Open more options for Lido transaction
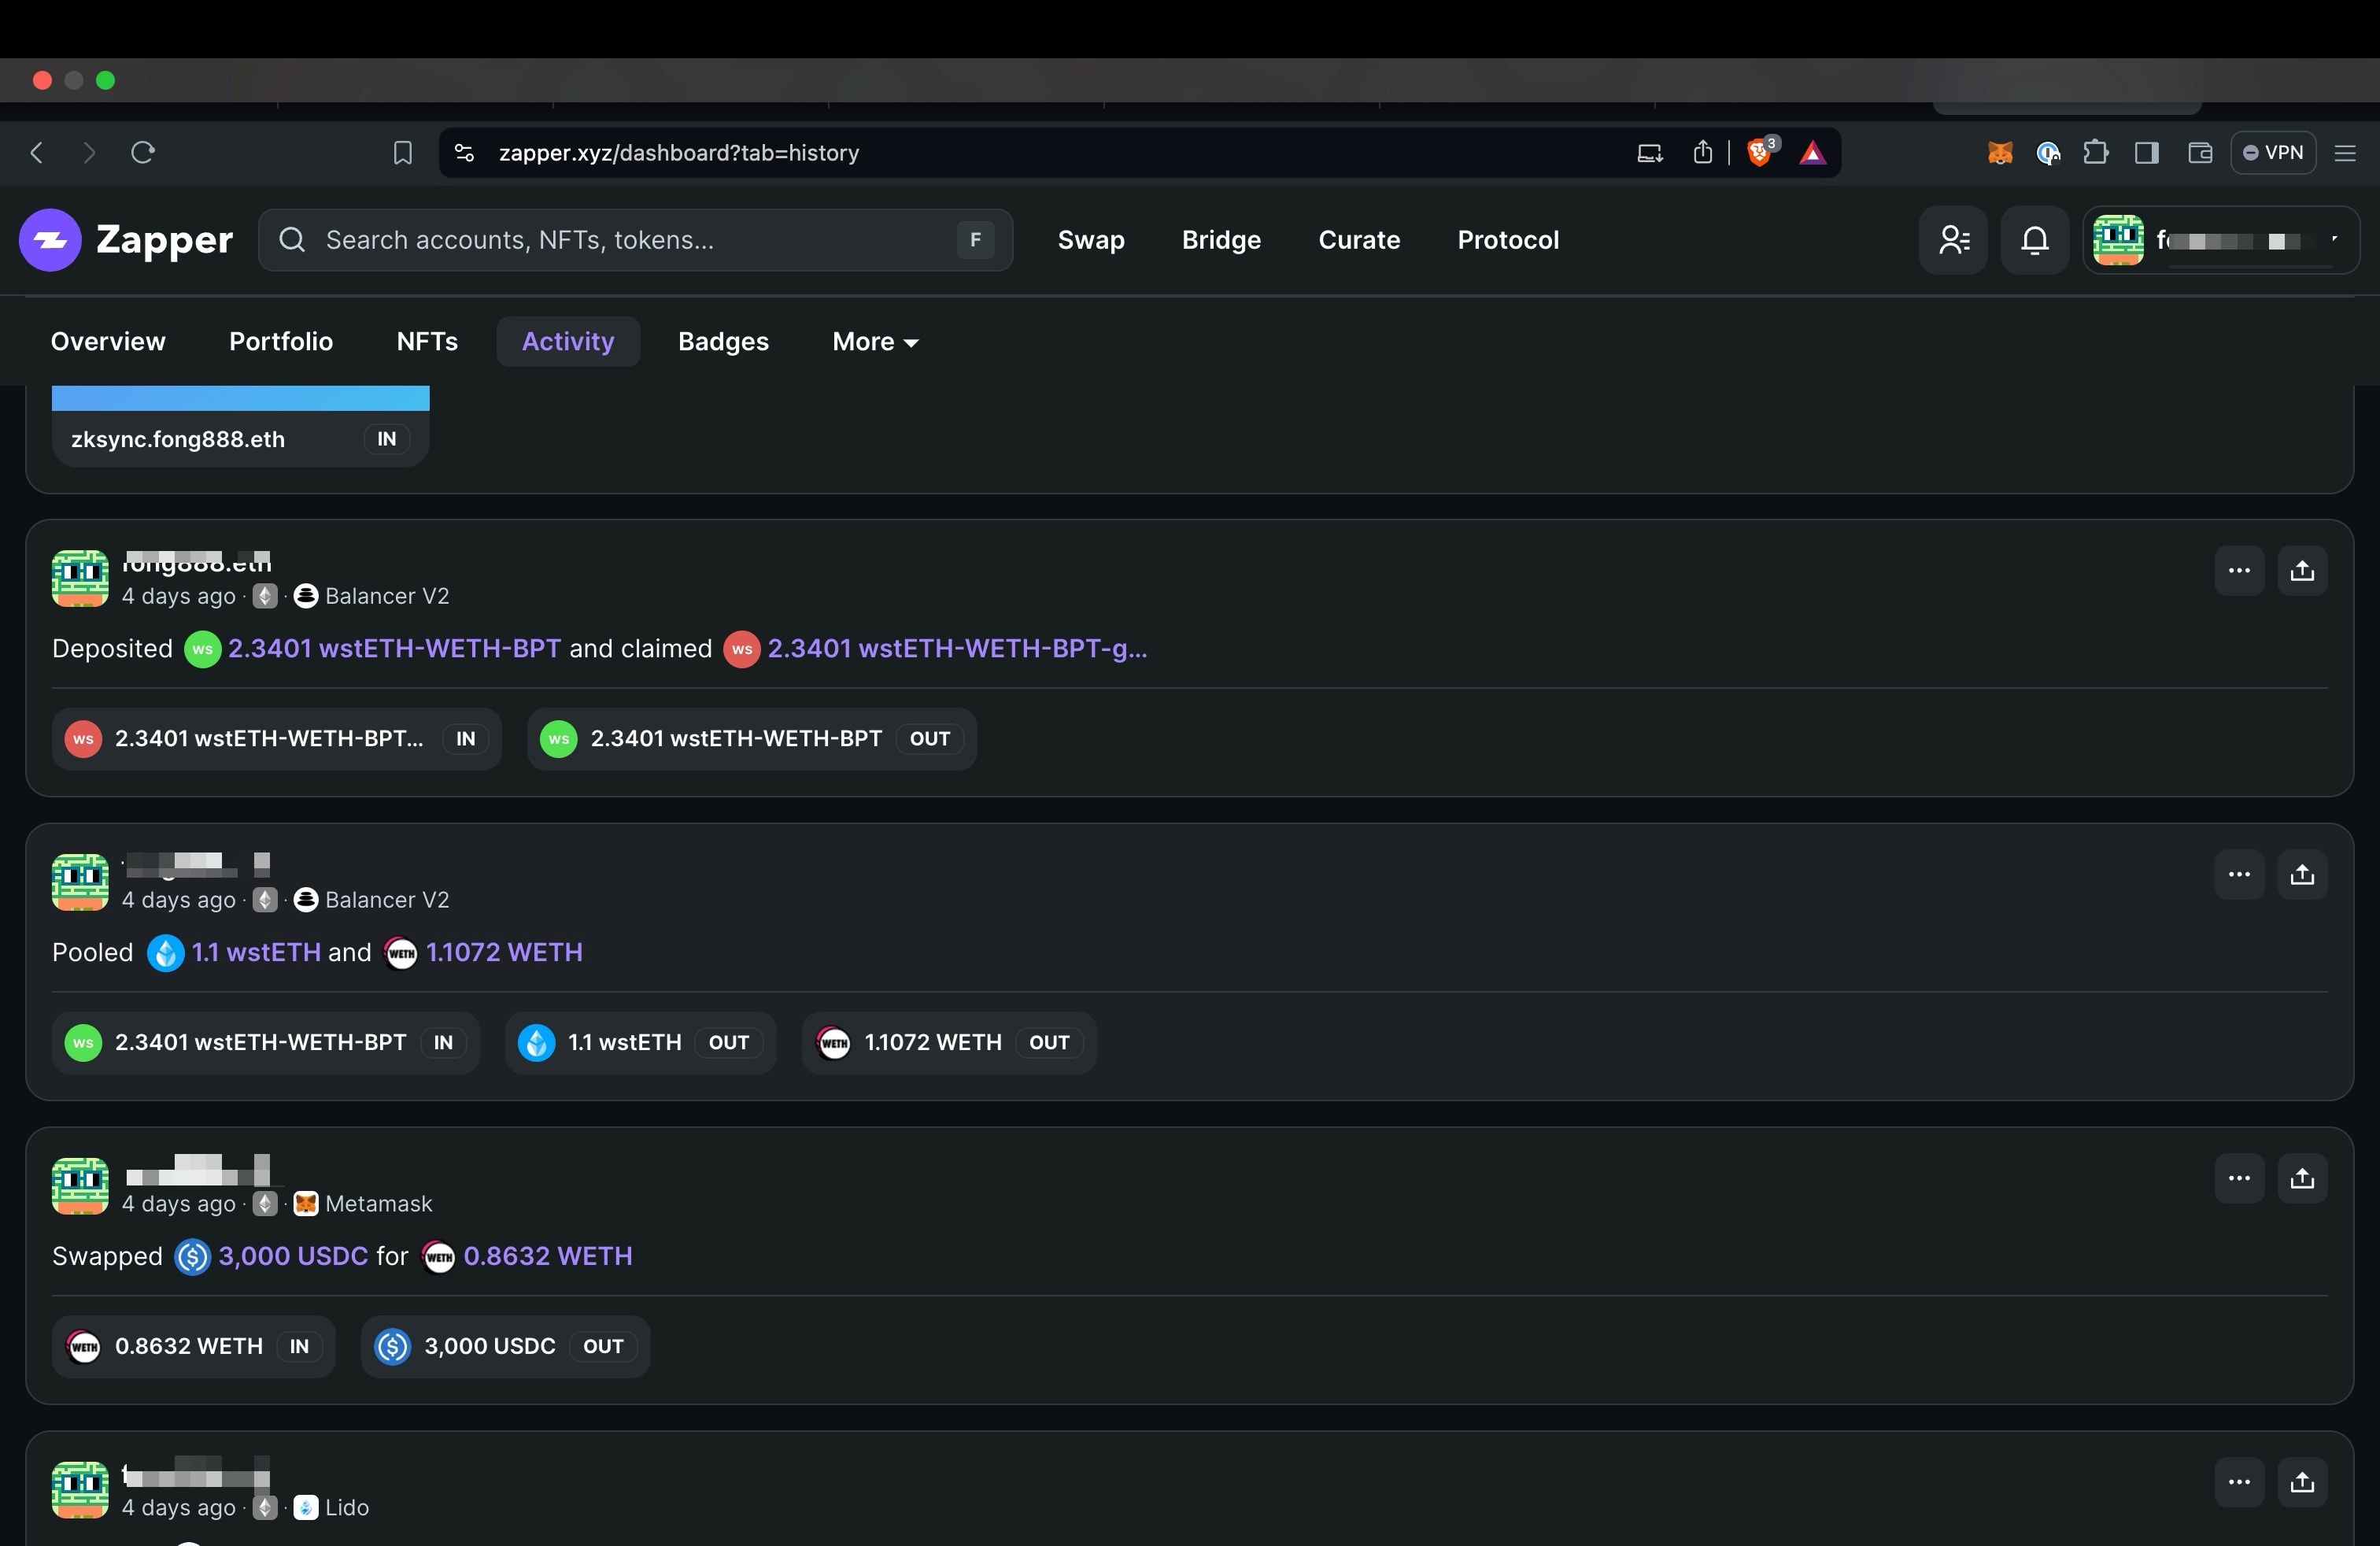The width and height of the screenshot is (2380, 1546). (x=2238, y=1482)
